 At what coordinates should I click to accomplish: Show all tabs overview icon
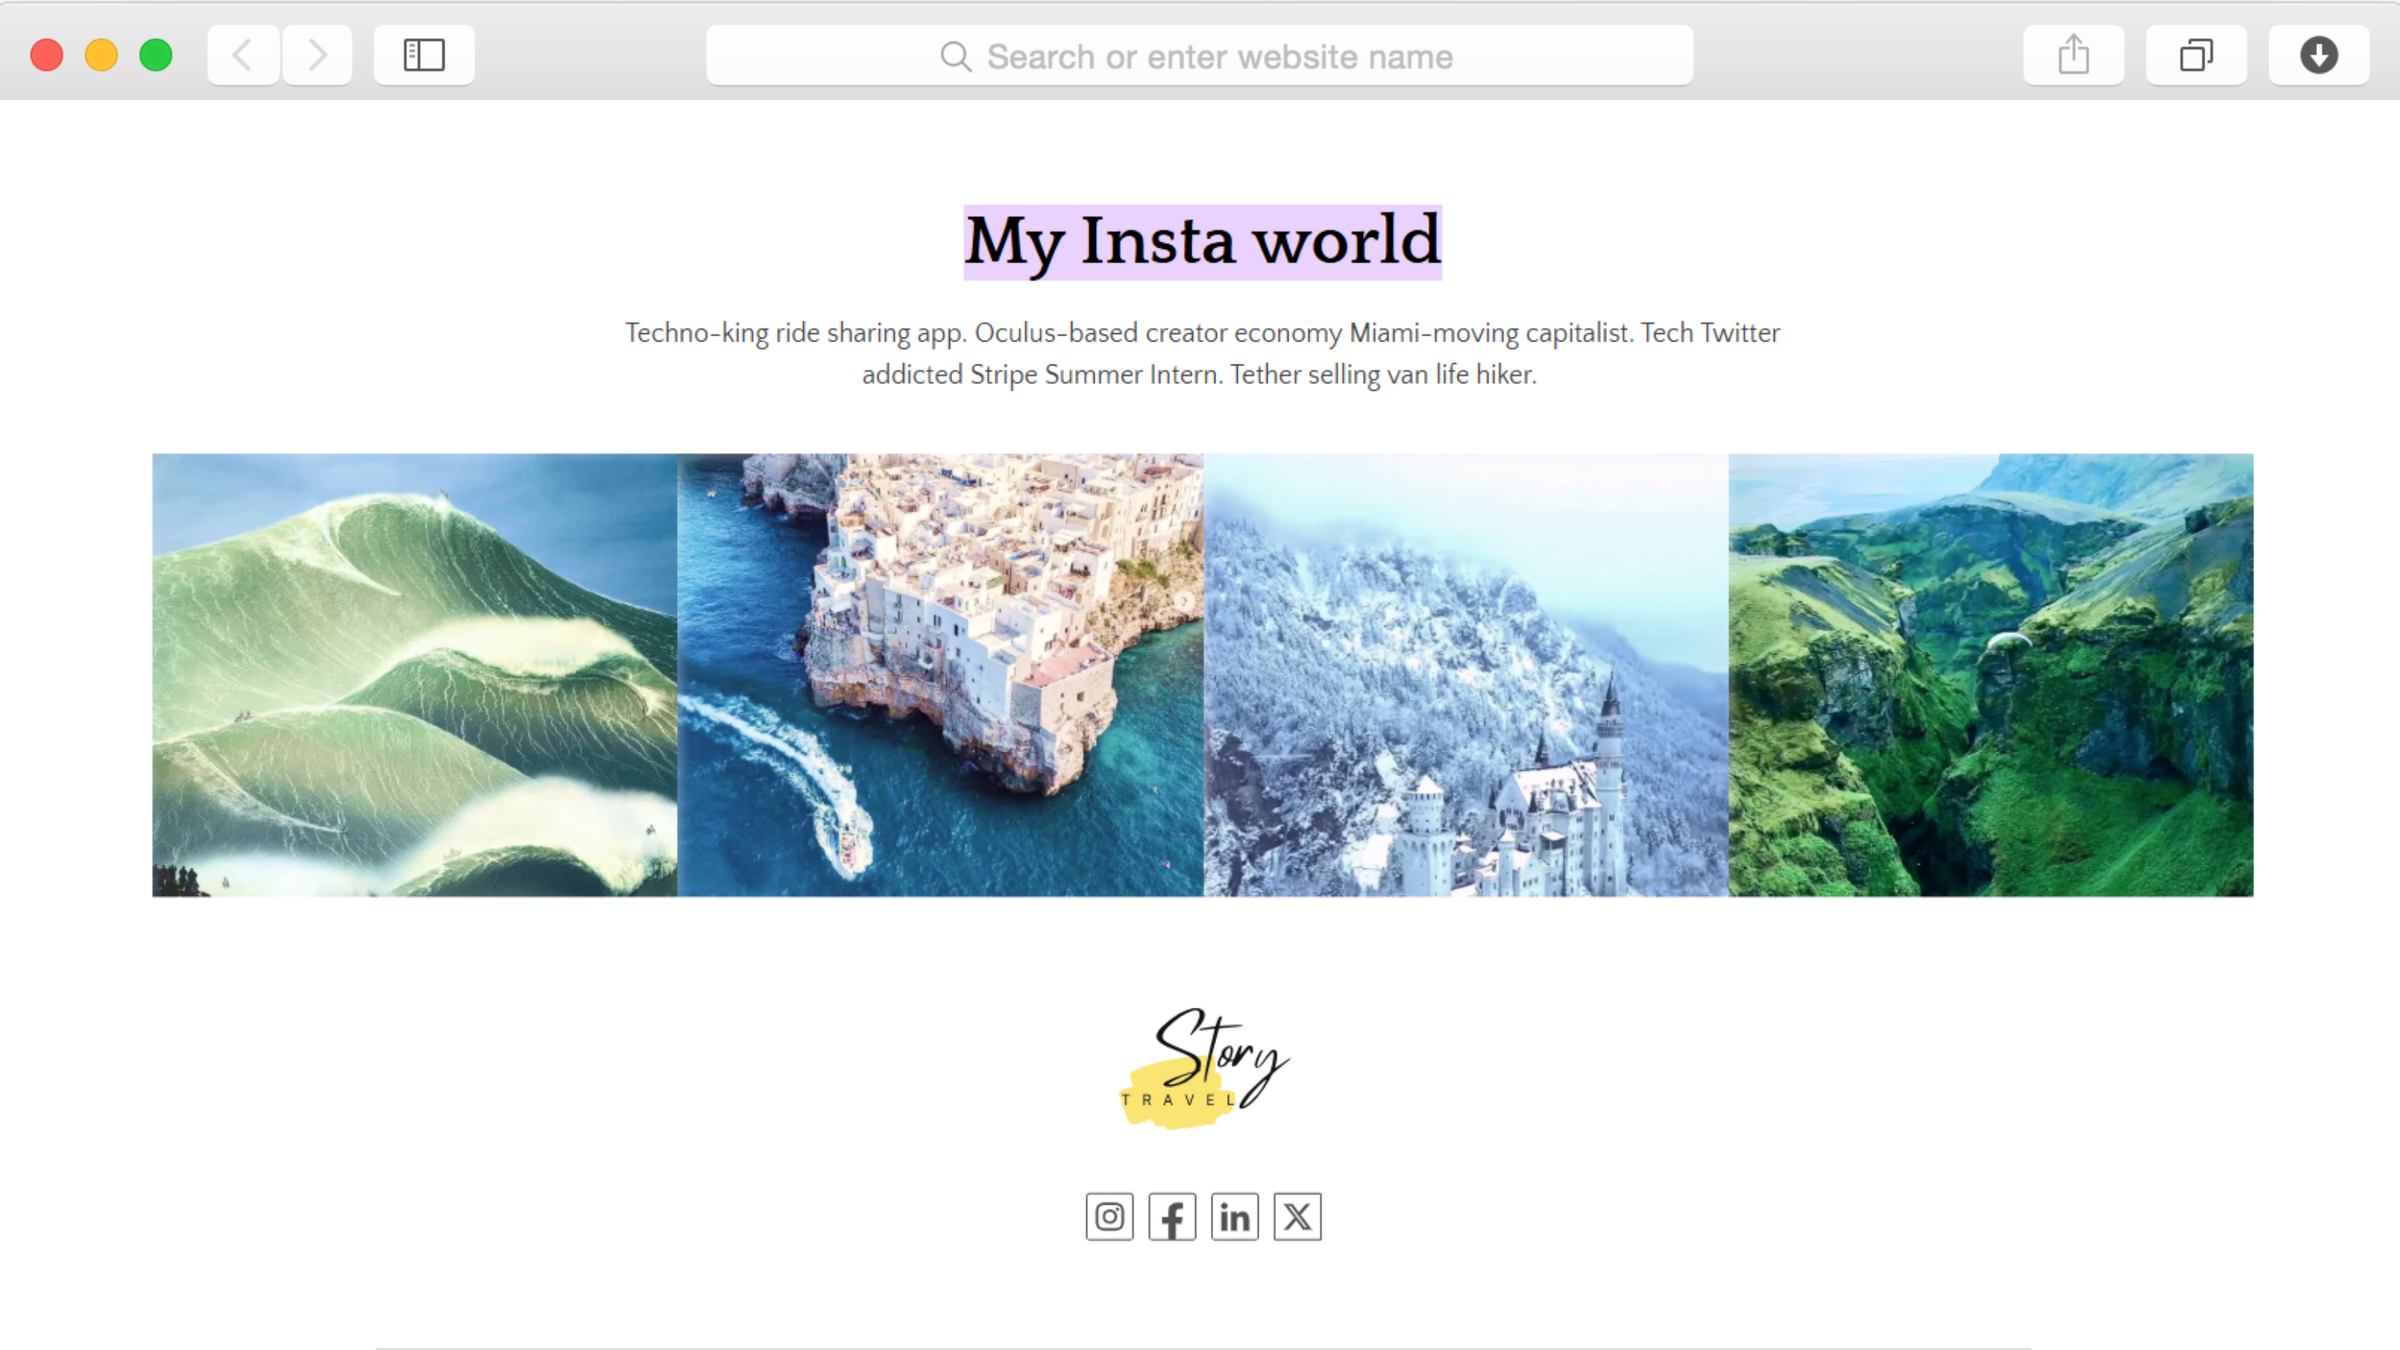pyautogui.click(x=2196, y=55)
